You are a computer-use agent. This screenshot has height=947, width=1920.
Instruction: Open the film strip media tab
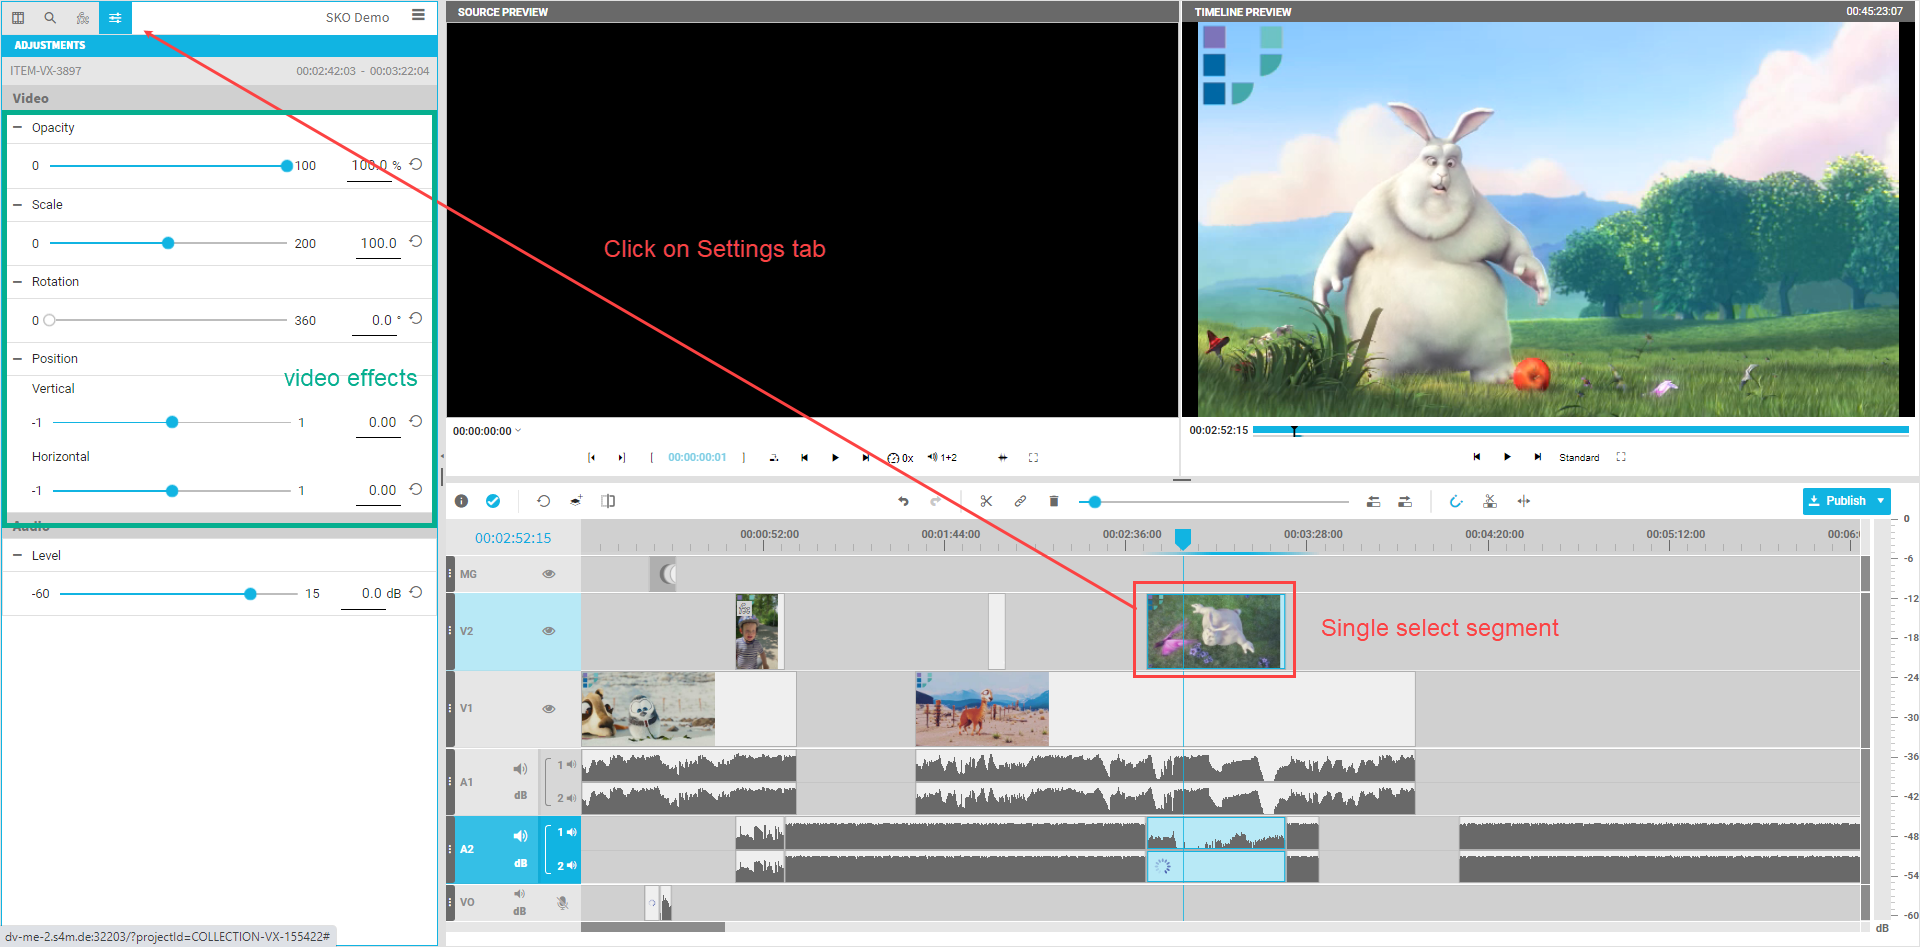[x=83, y=17]
